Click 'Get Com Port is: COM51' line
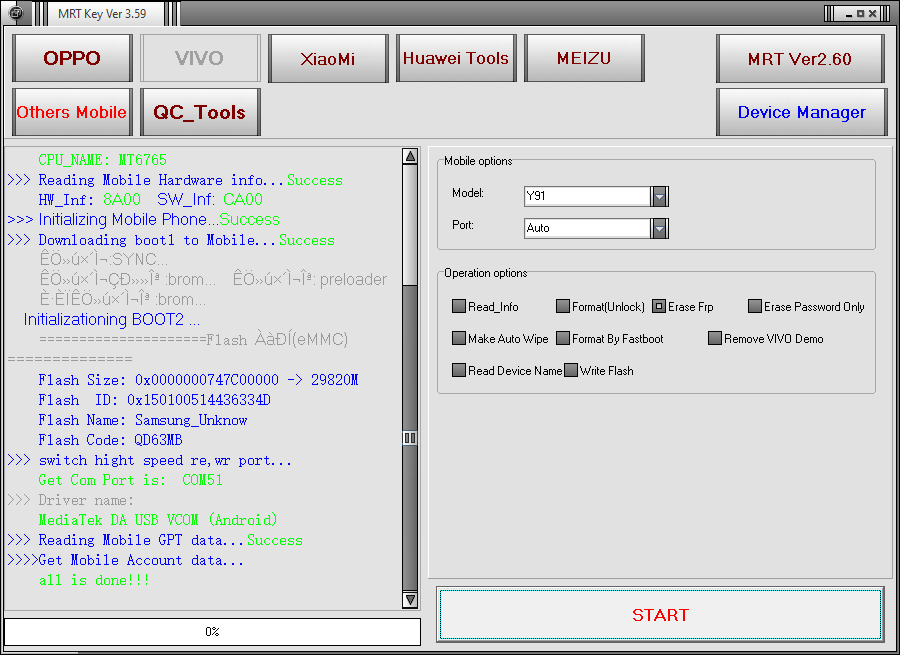The image size is (900, 655). (x=130, y=480)
